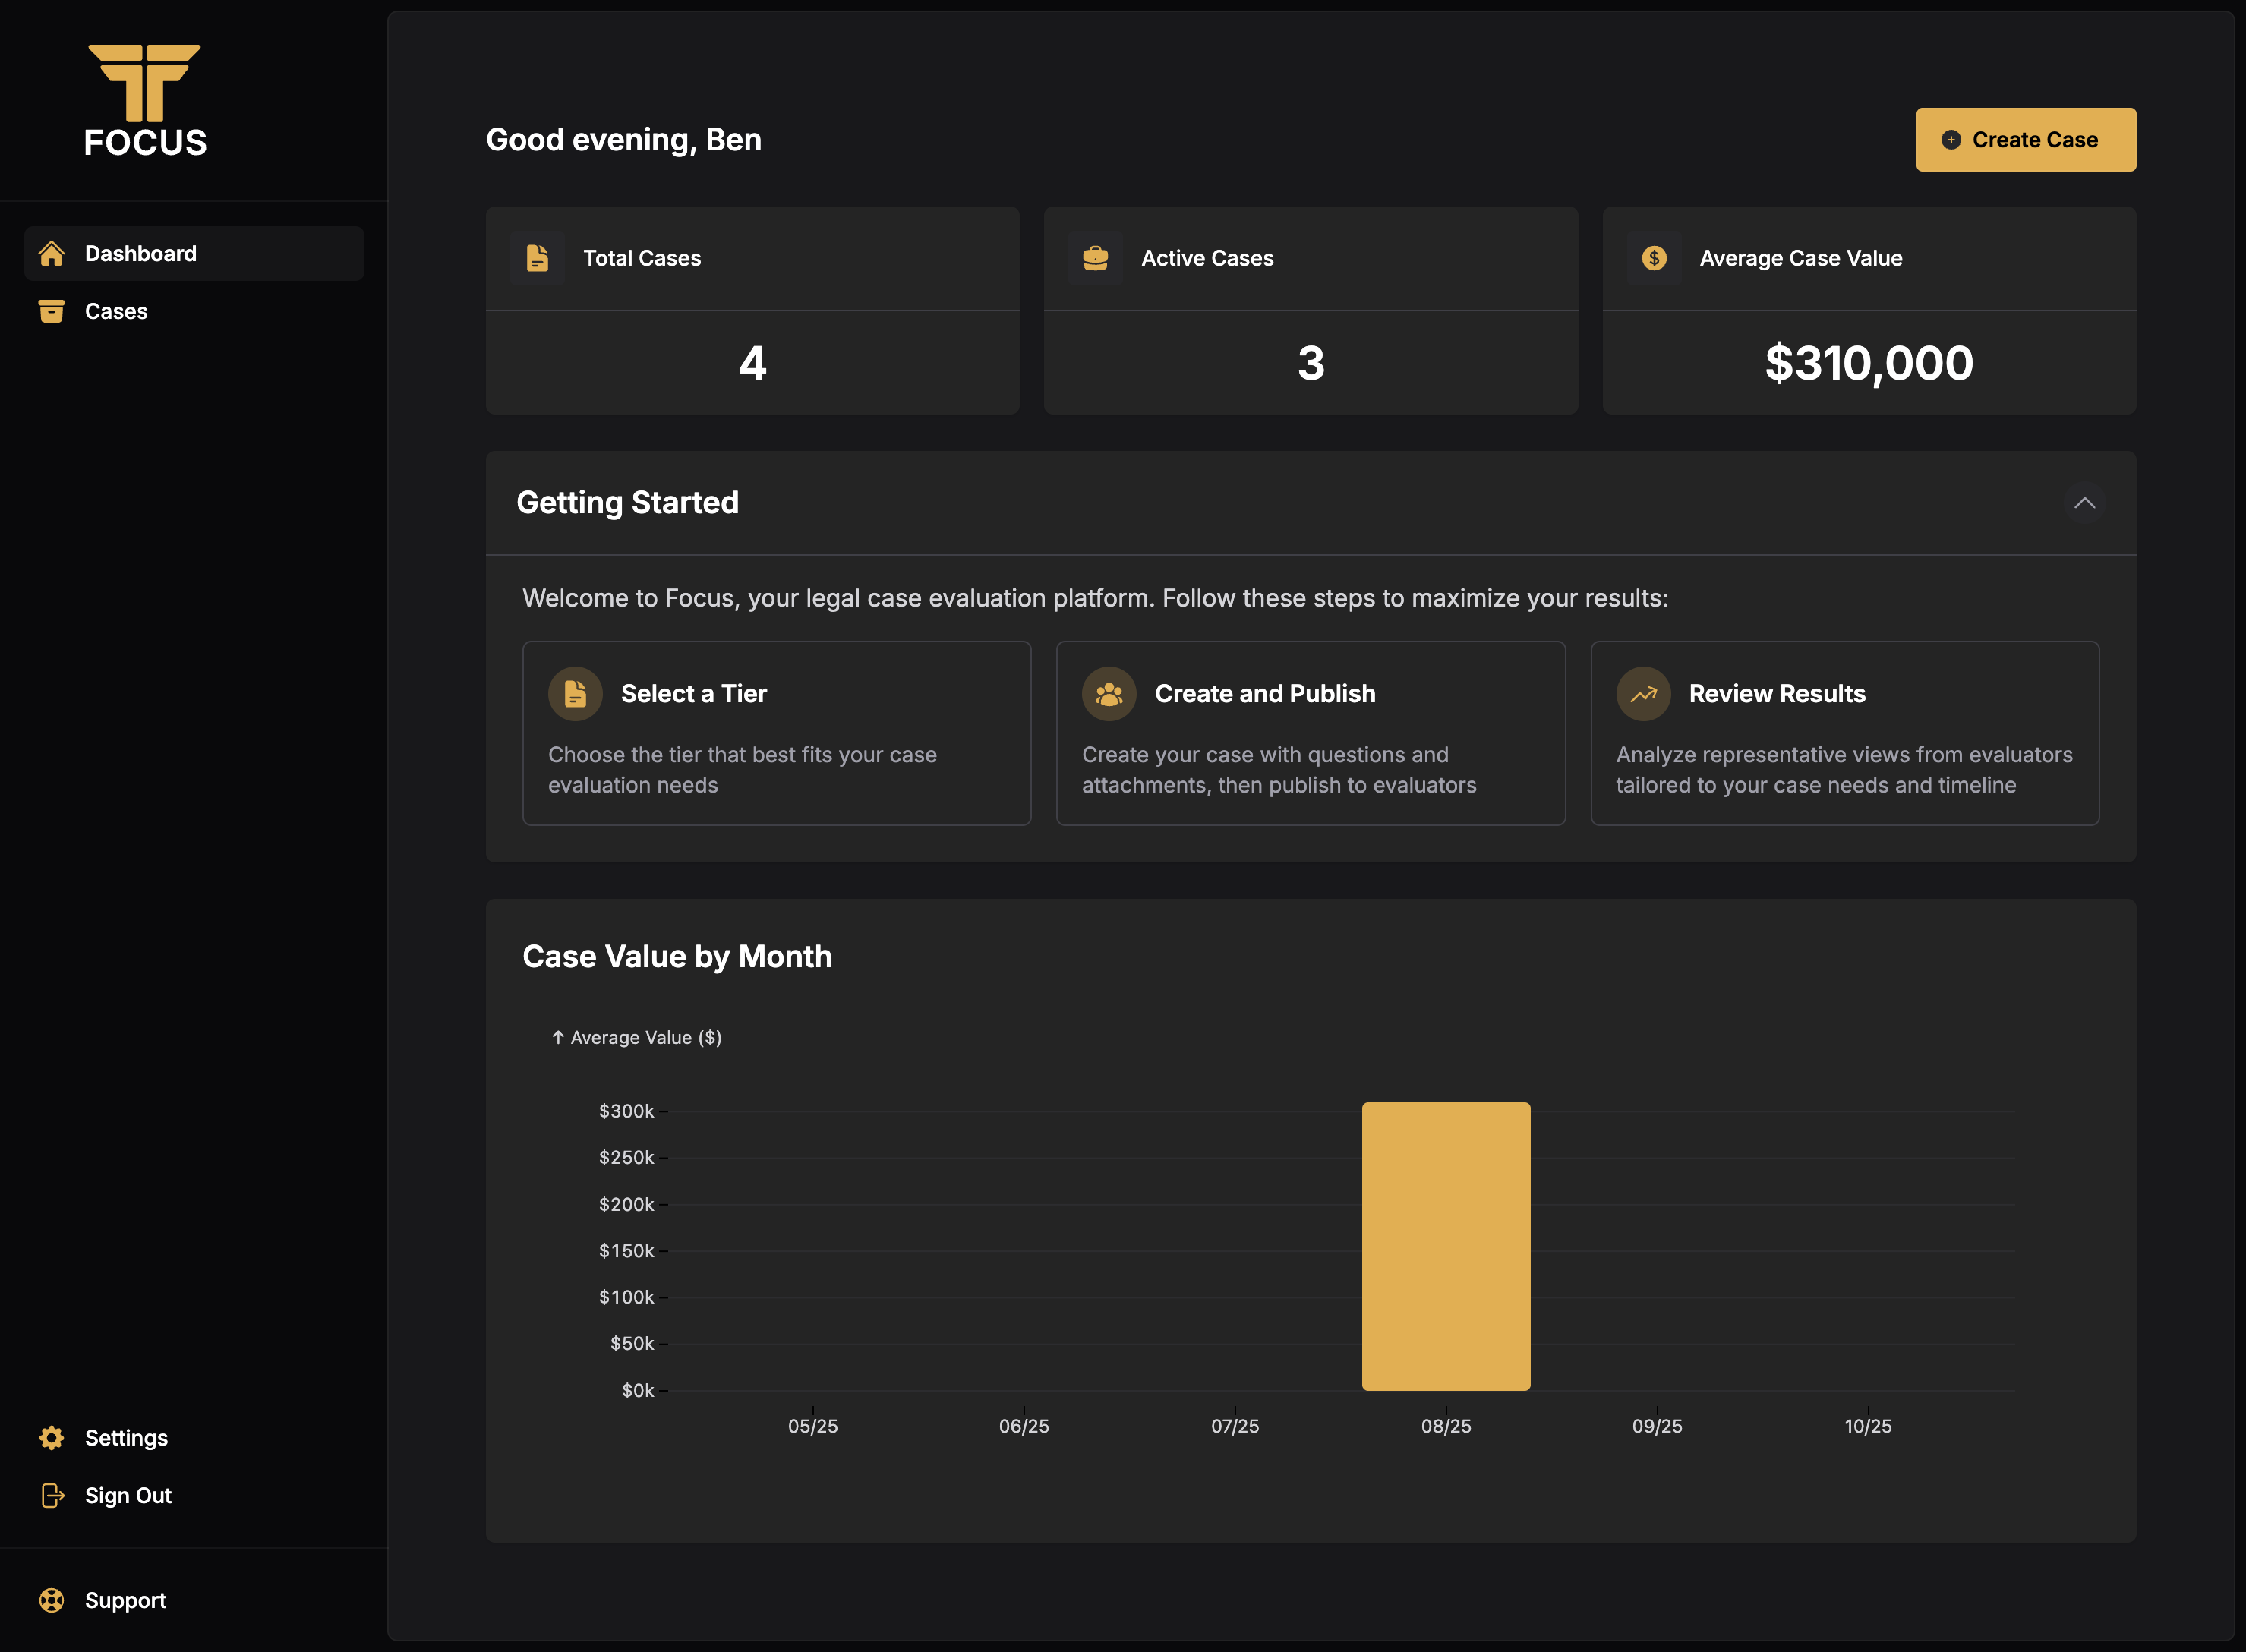Click the Support lifebuoy icon

52,1601
